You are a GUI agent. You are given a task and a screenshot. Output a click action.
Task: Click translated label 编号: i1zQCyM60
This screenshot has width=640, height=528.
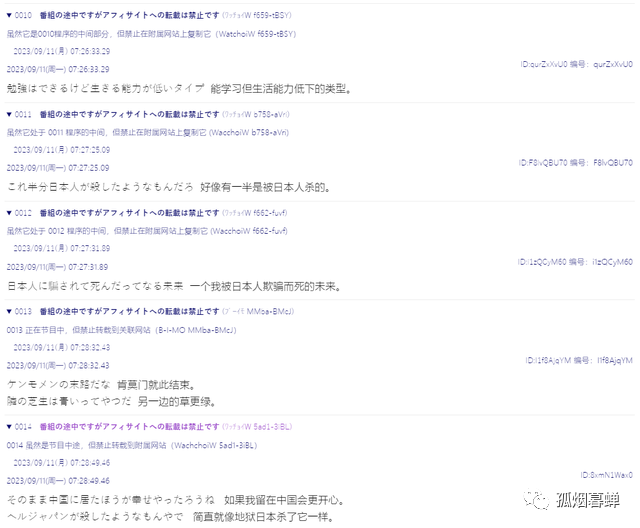(x=601, y=262)
